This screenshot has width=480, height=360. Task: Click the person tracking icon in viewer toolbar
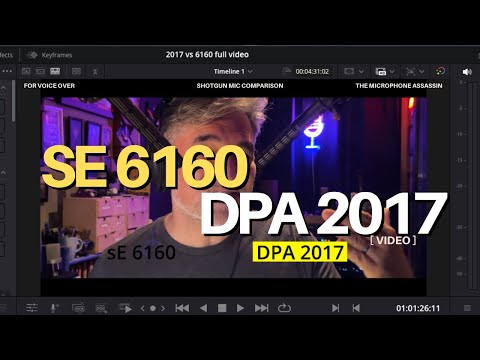click(x=95, y=71)
